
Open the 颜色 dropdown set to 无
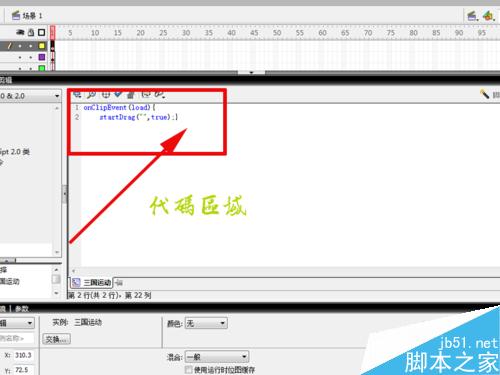206,323
